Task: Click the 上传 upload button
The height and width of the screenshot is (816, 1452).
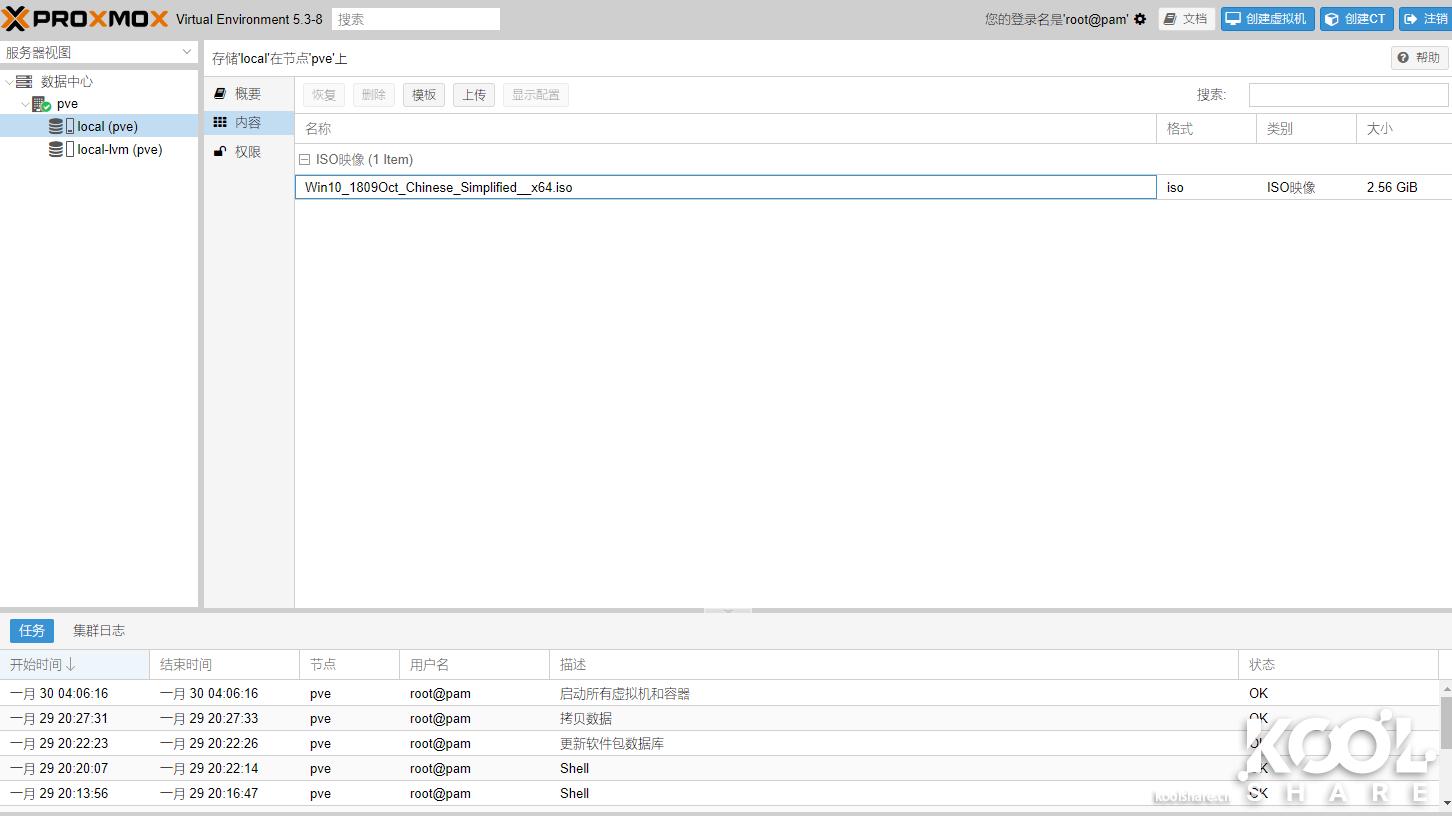Action: pyautogui.click(x=474, y=95)
